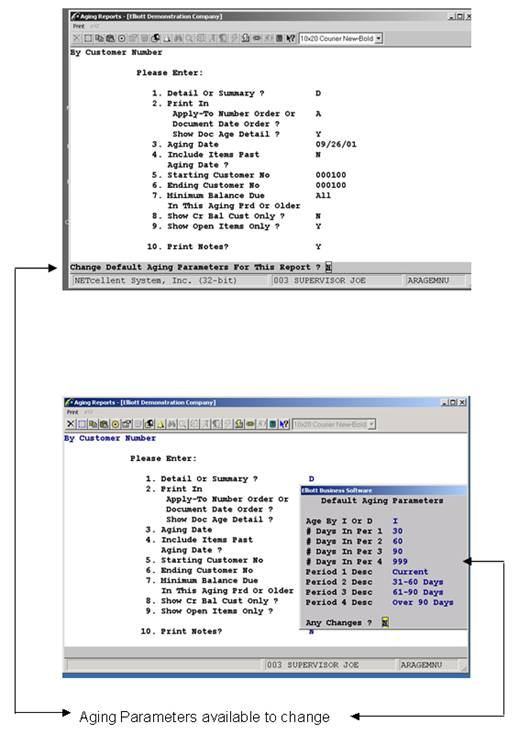Viewport: 519px width, 734px height.
Task: Click the Change Default Aging Parameters answer field
Action: click(x=328, y=267)
